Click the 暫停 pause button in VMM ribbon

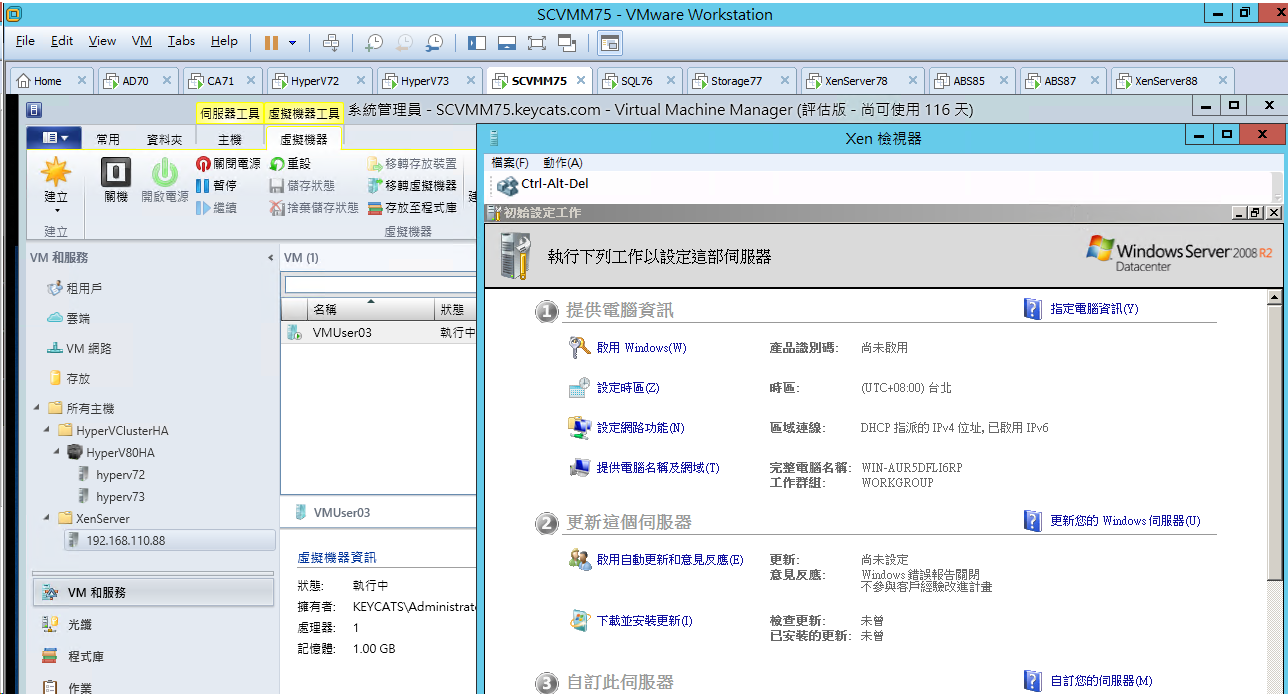(216, 185)
